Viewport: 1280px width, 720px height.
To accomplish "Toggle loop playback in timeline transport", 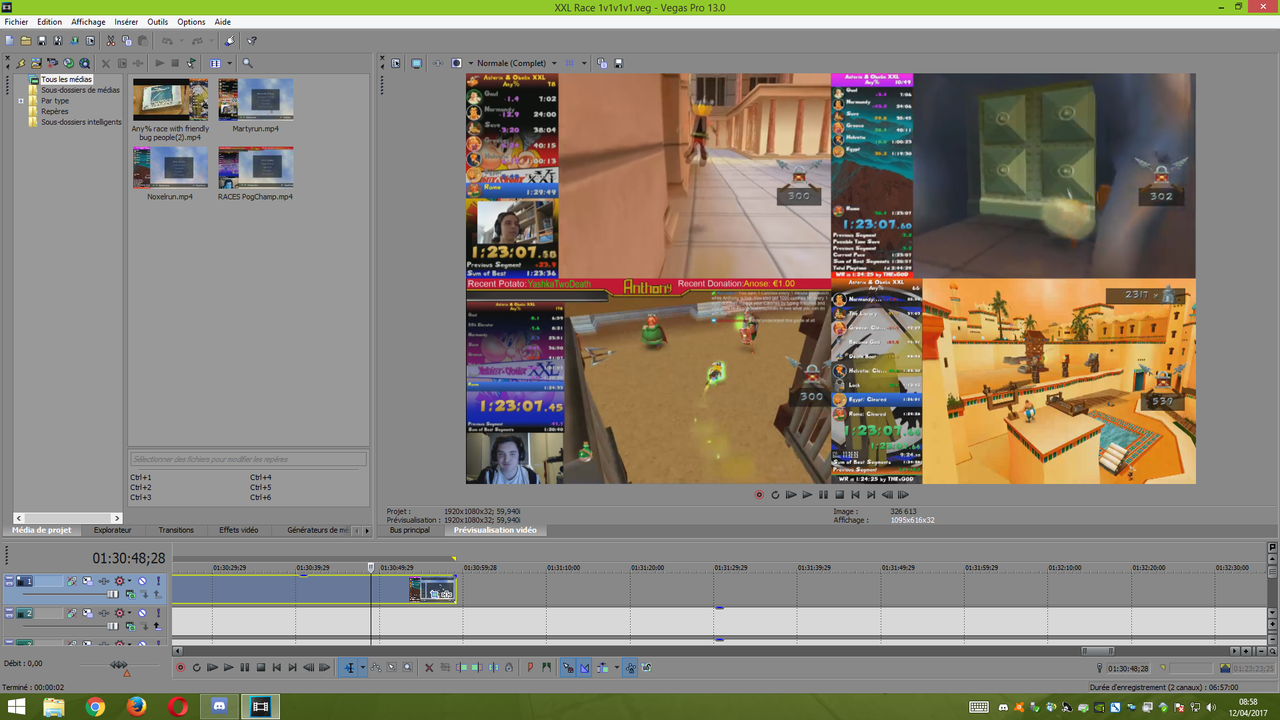I will coord(196,668).
